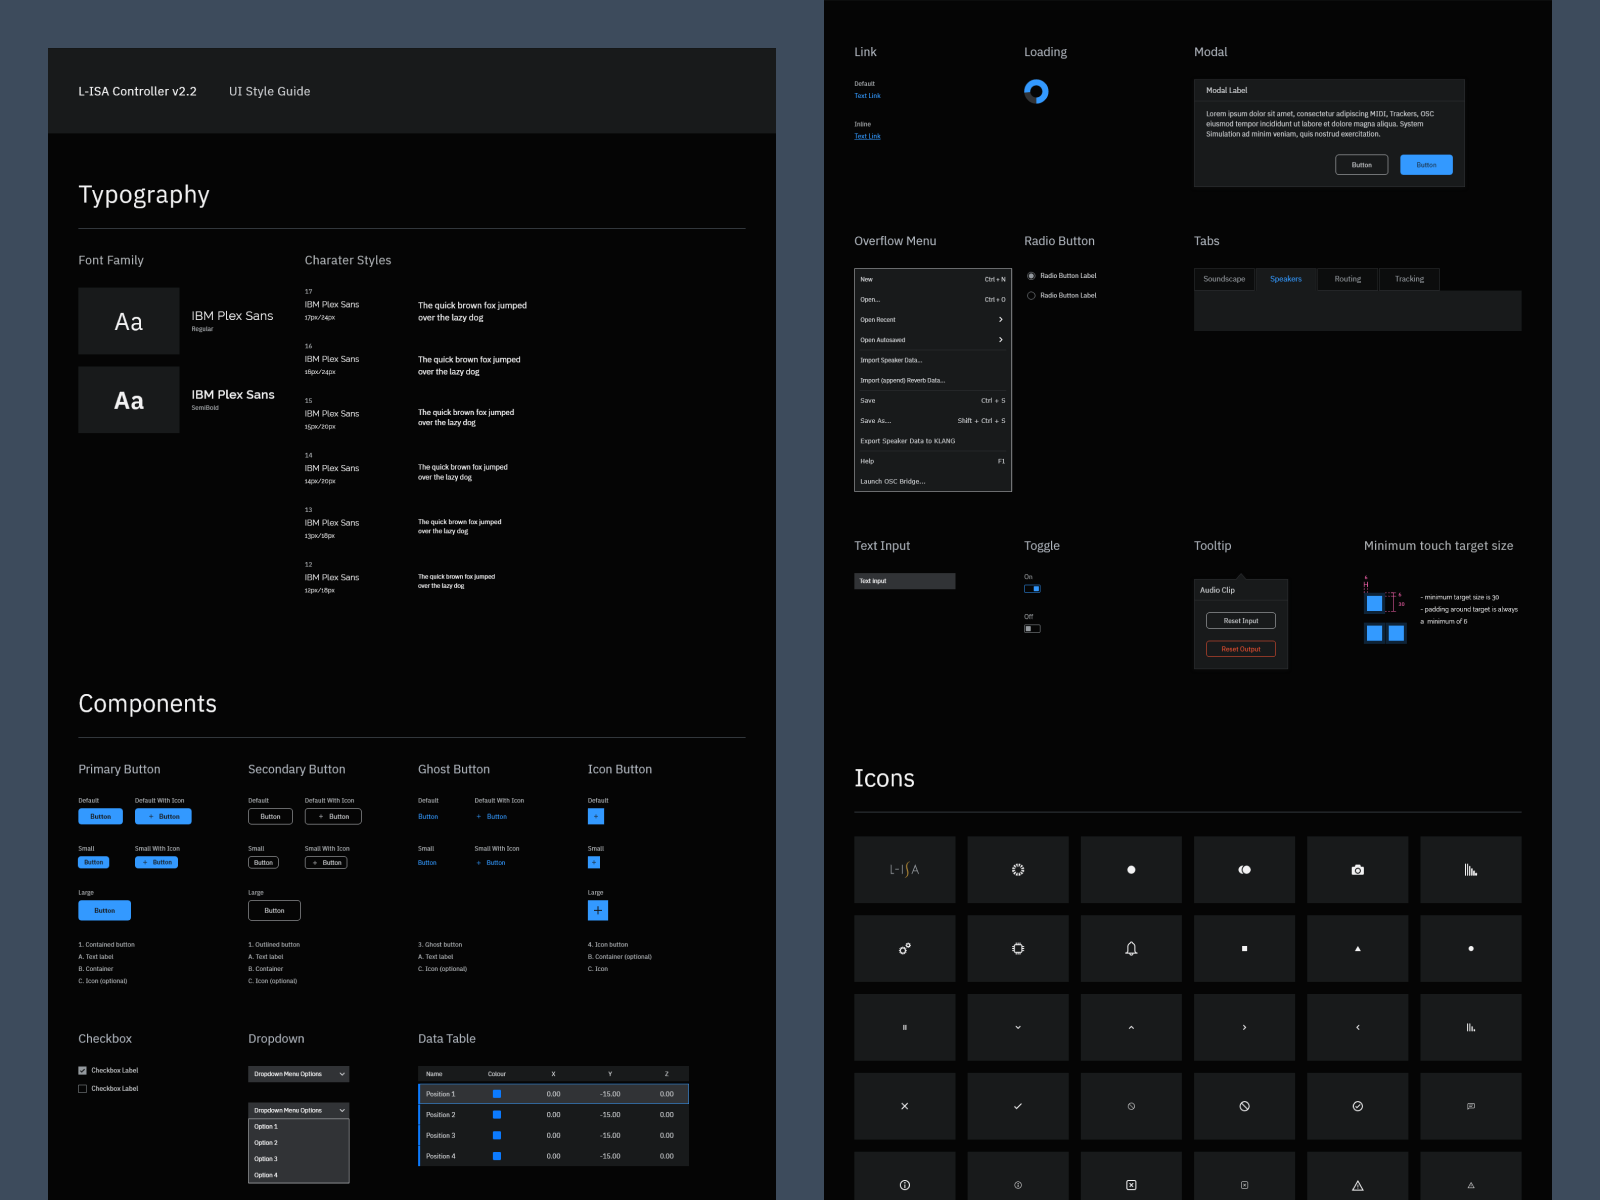
Task: Select the circled checkmark icon
Action: point(1357,1106)
